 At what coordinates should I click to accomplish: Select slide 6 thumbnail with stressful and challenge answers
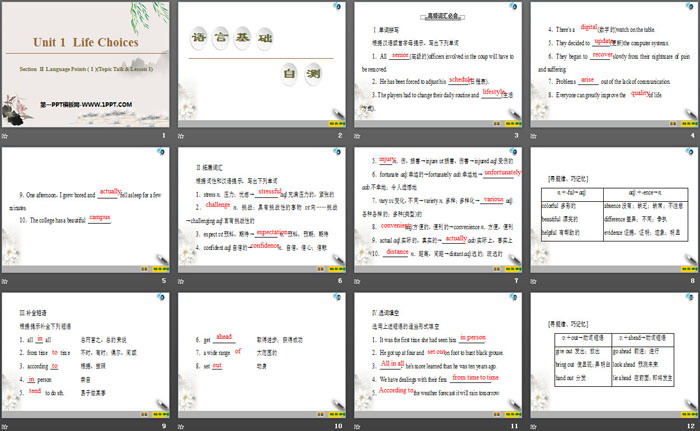262,210
